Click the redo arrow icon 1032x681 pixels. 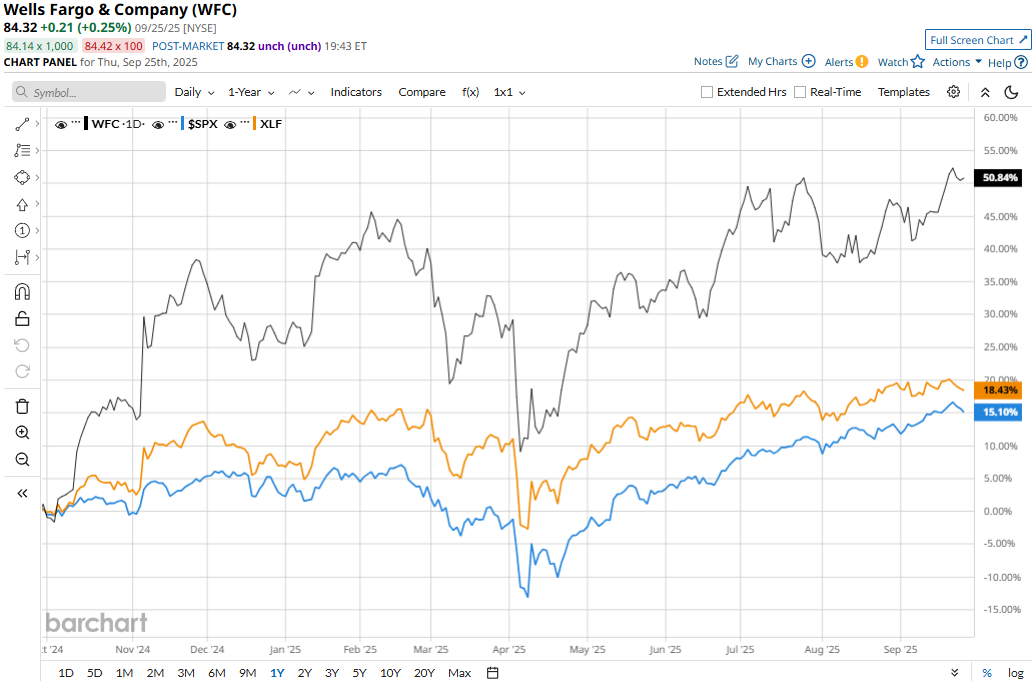pyautogui.click(x=22, y=371)
